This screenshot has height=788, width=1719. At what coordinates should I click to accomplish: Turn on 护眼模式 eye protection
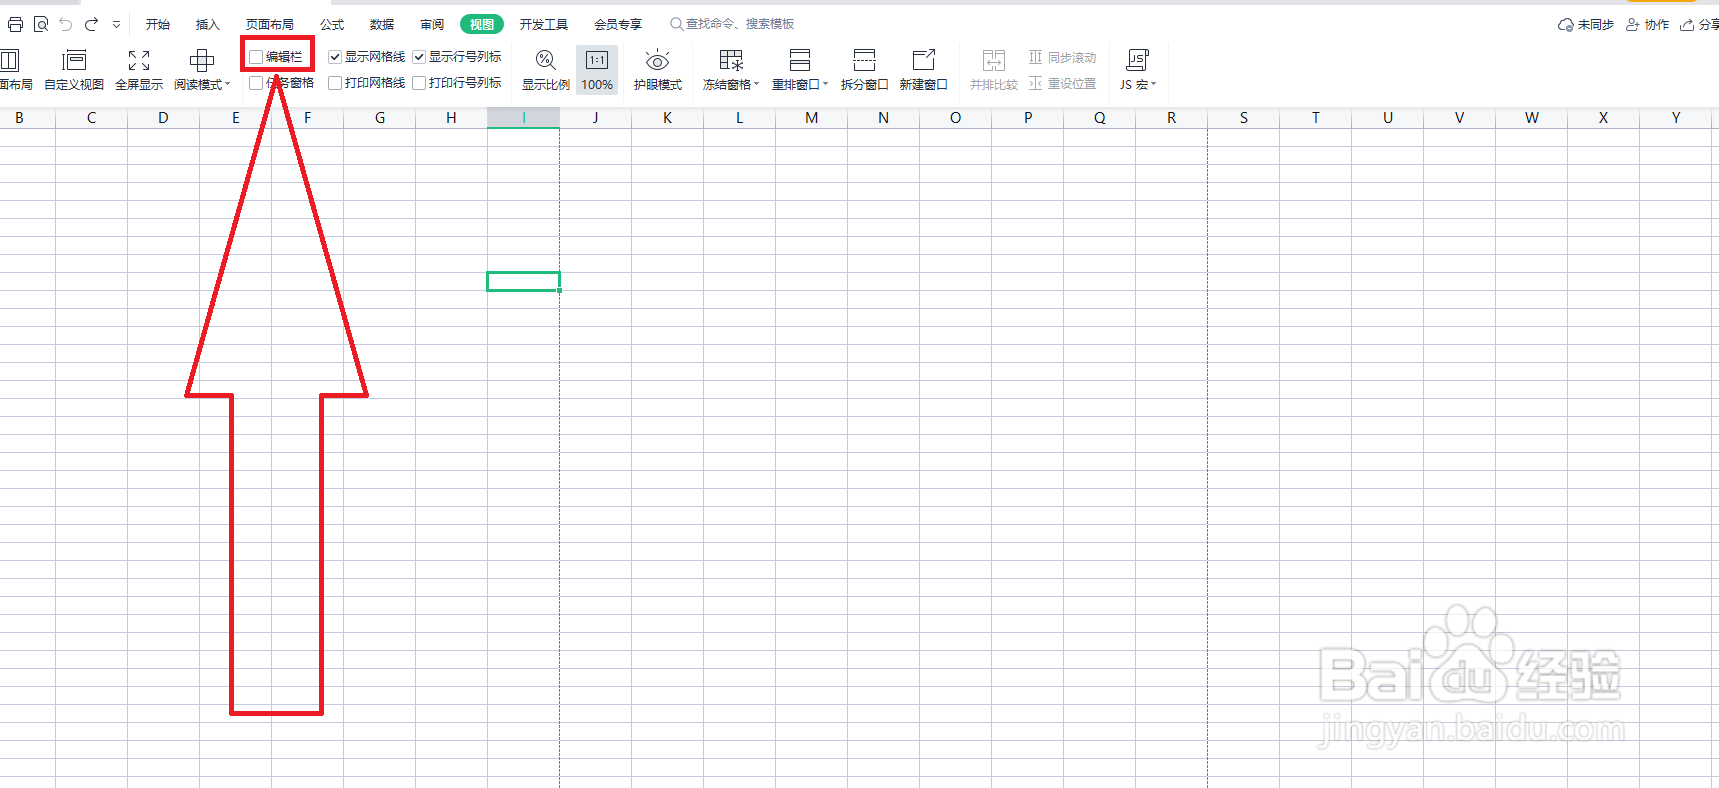(x=658, y=70)
